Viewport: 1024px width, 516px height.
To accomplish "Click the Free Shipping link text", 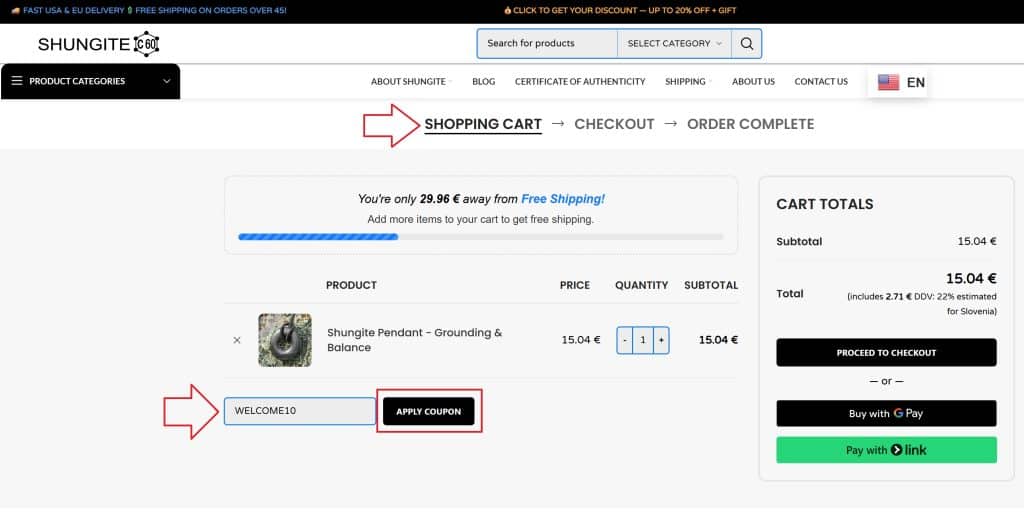I will (x=563, y=199).
